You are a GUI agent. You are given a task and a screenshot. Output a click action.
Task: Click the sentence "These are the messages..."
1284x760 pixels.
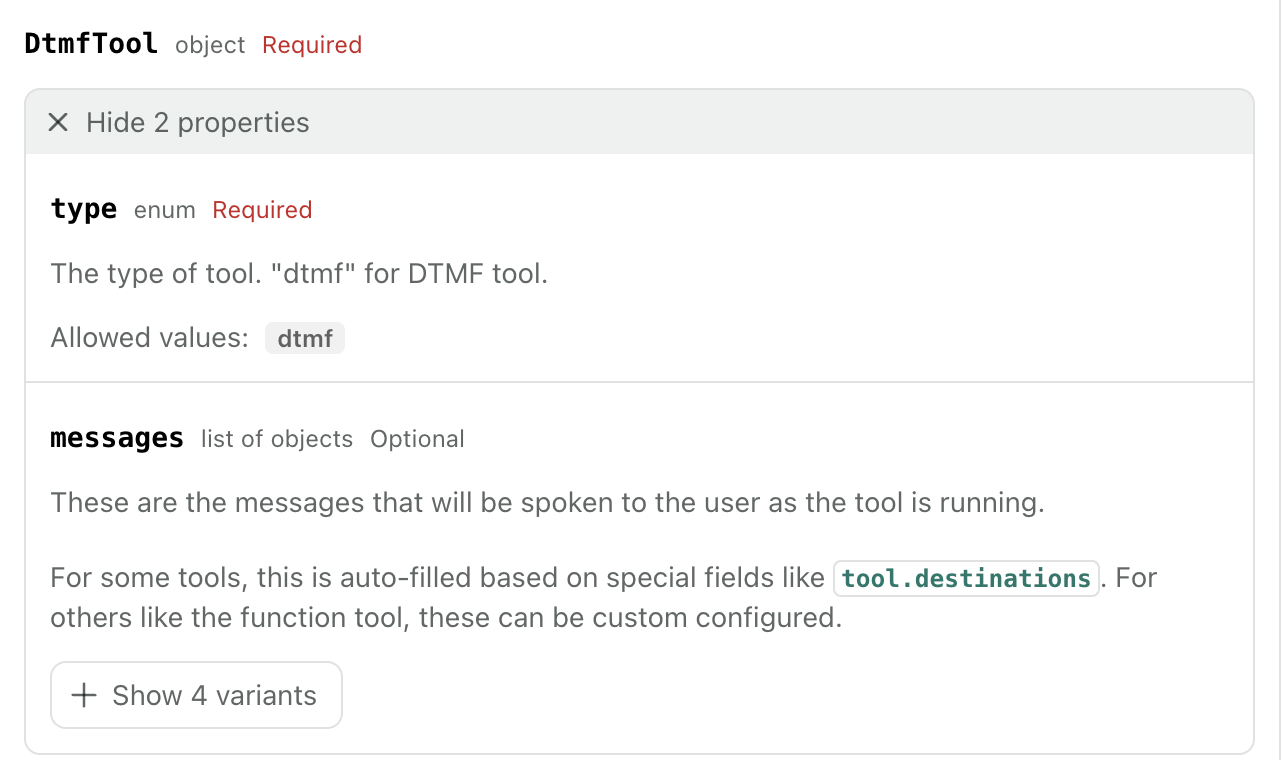(547, 502)
